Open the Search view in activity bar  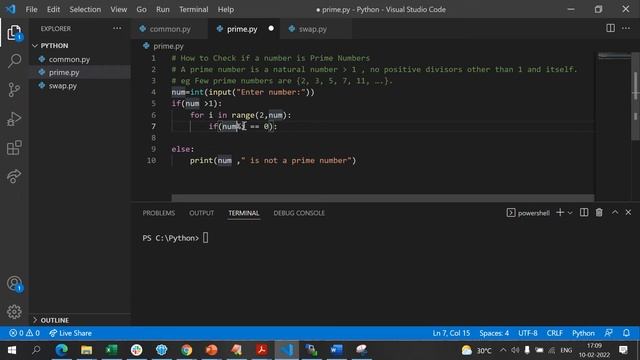[x=14, y=61]
